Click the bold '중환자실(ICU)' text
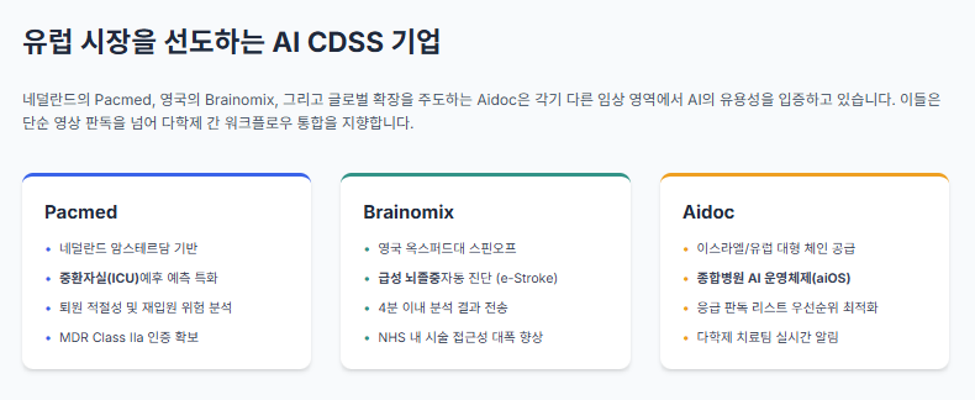This screenshot has width=975, height=400. point(93,278)
